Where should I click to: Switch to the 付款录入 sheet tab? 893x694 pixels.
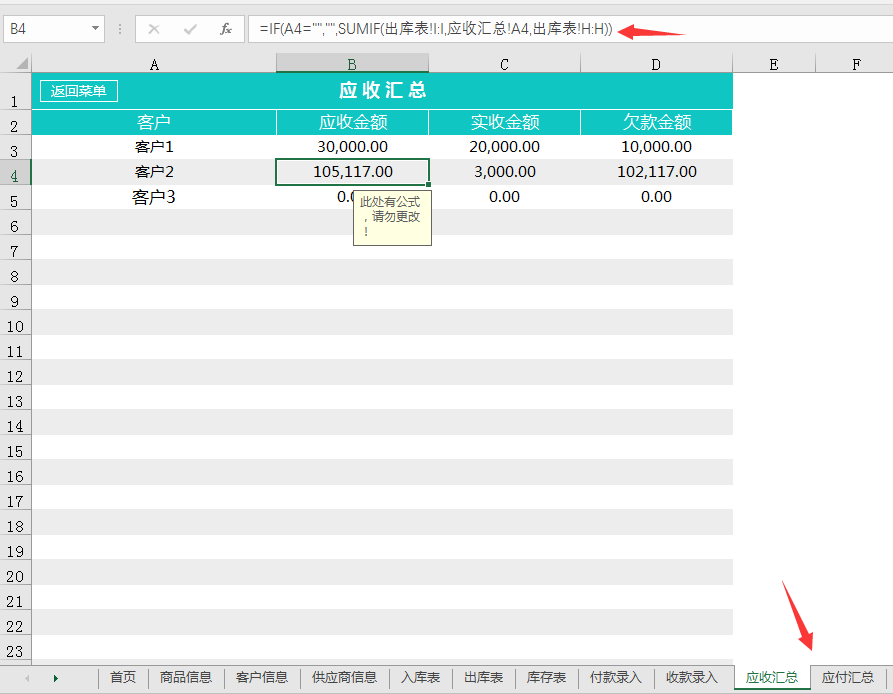pos(616,677)
